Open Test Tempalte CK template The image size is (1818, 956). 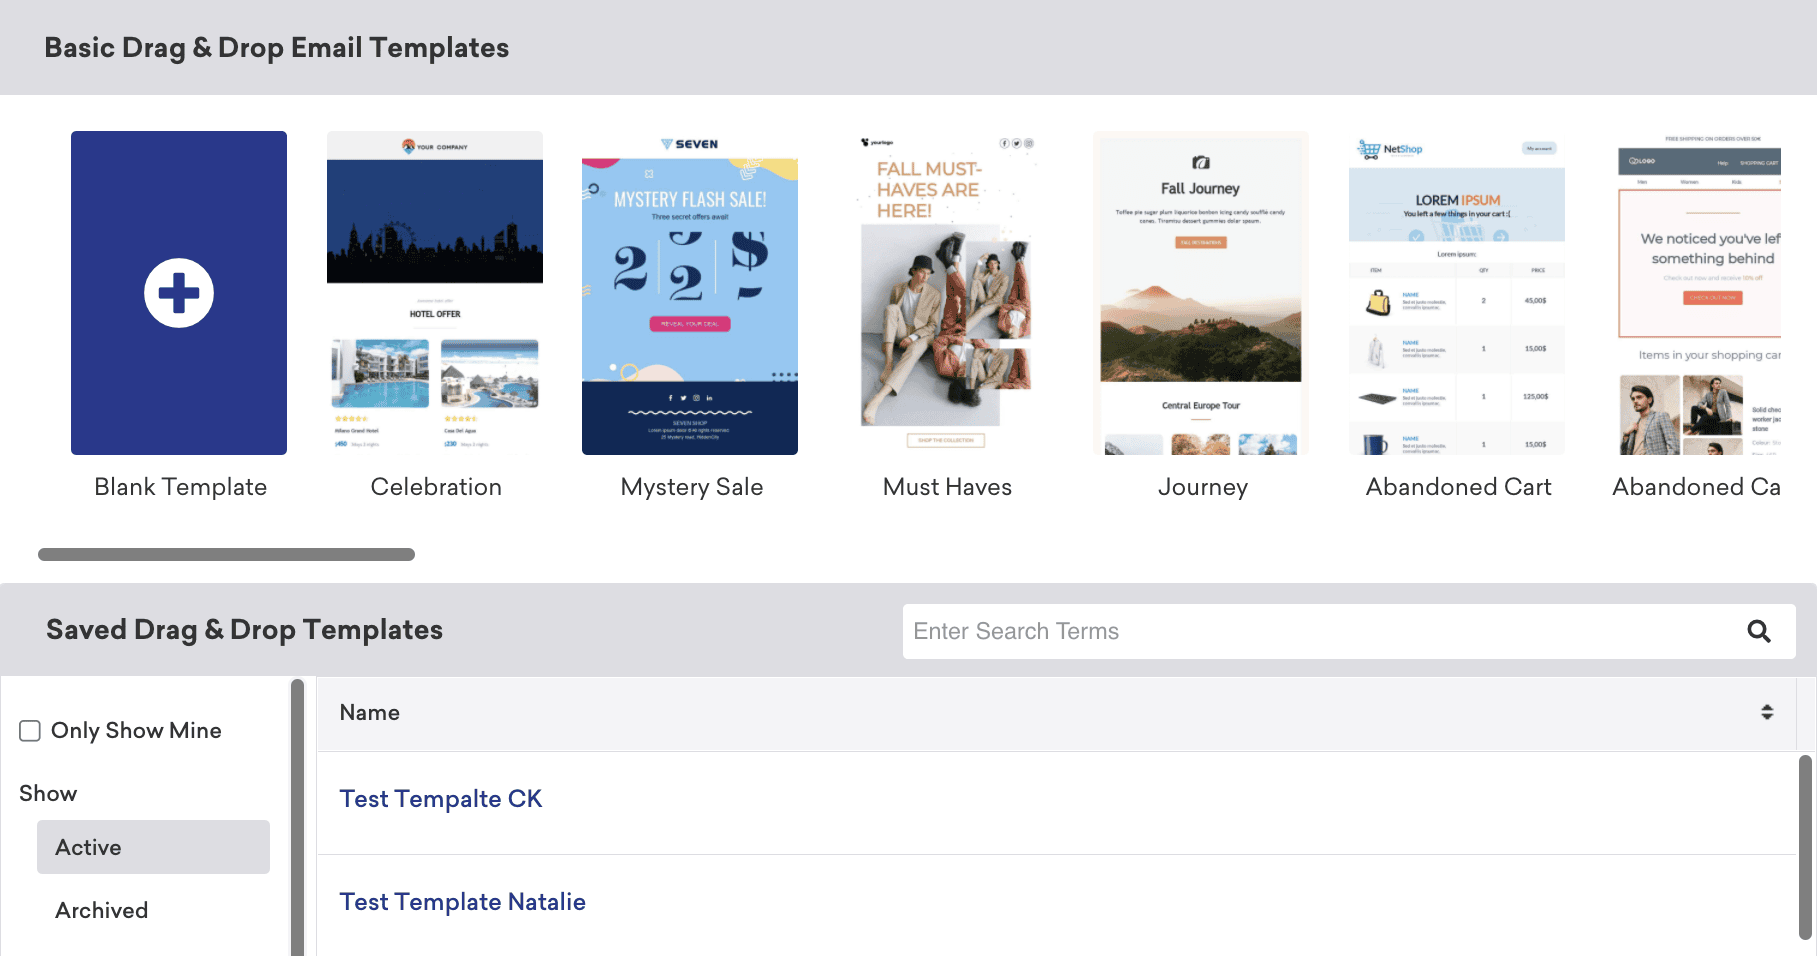coord(440,799)
